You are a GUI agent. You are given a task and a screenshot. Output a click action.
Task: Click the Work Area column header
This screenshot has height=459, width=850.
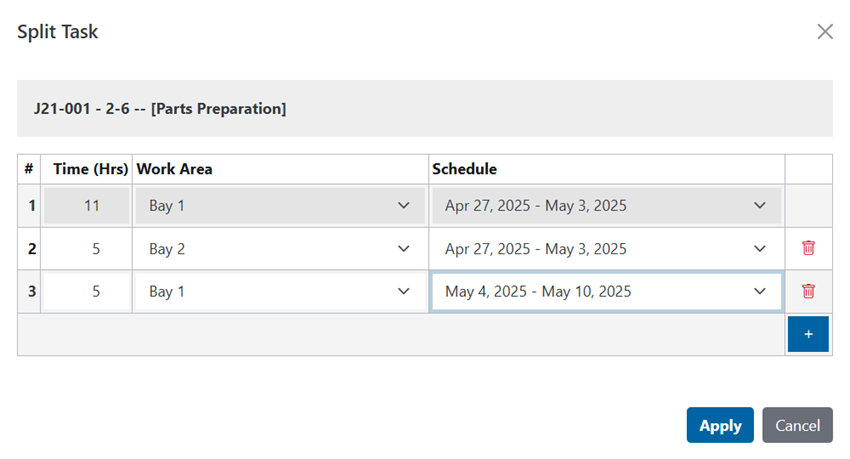(174, 169)
